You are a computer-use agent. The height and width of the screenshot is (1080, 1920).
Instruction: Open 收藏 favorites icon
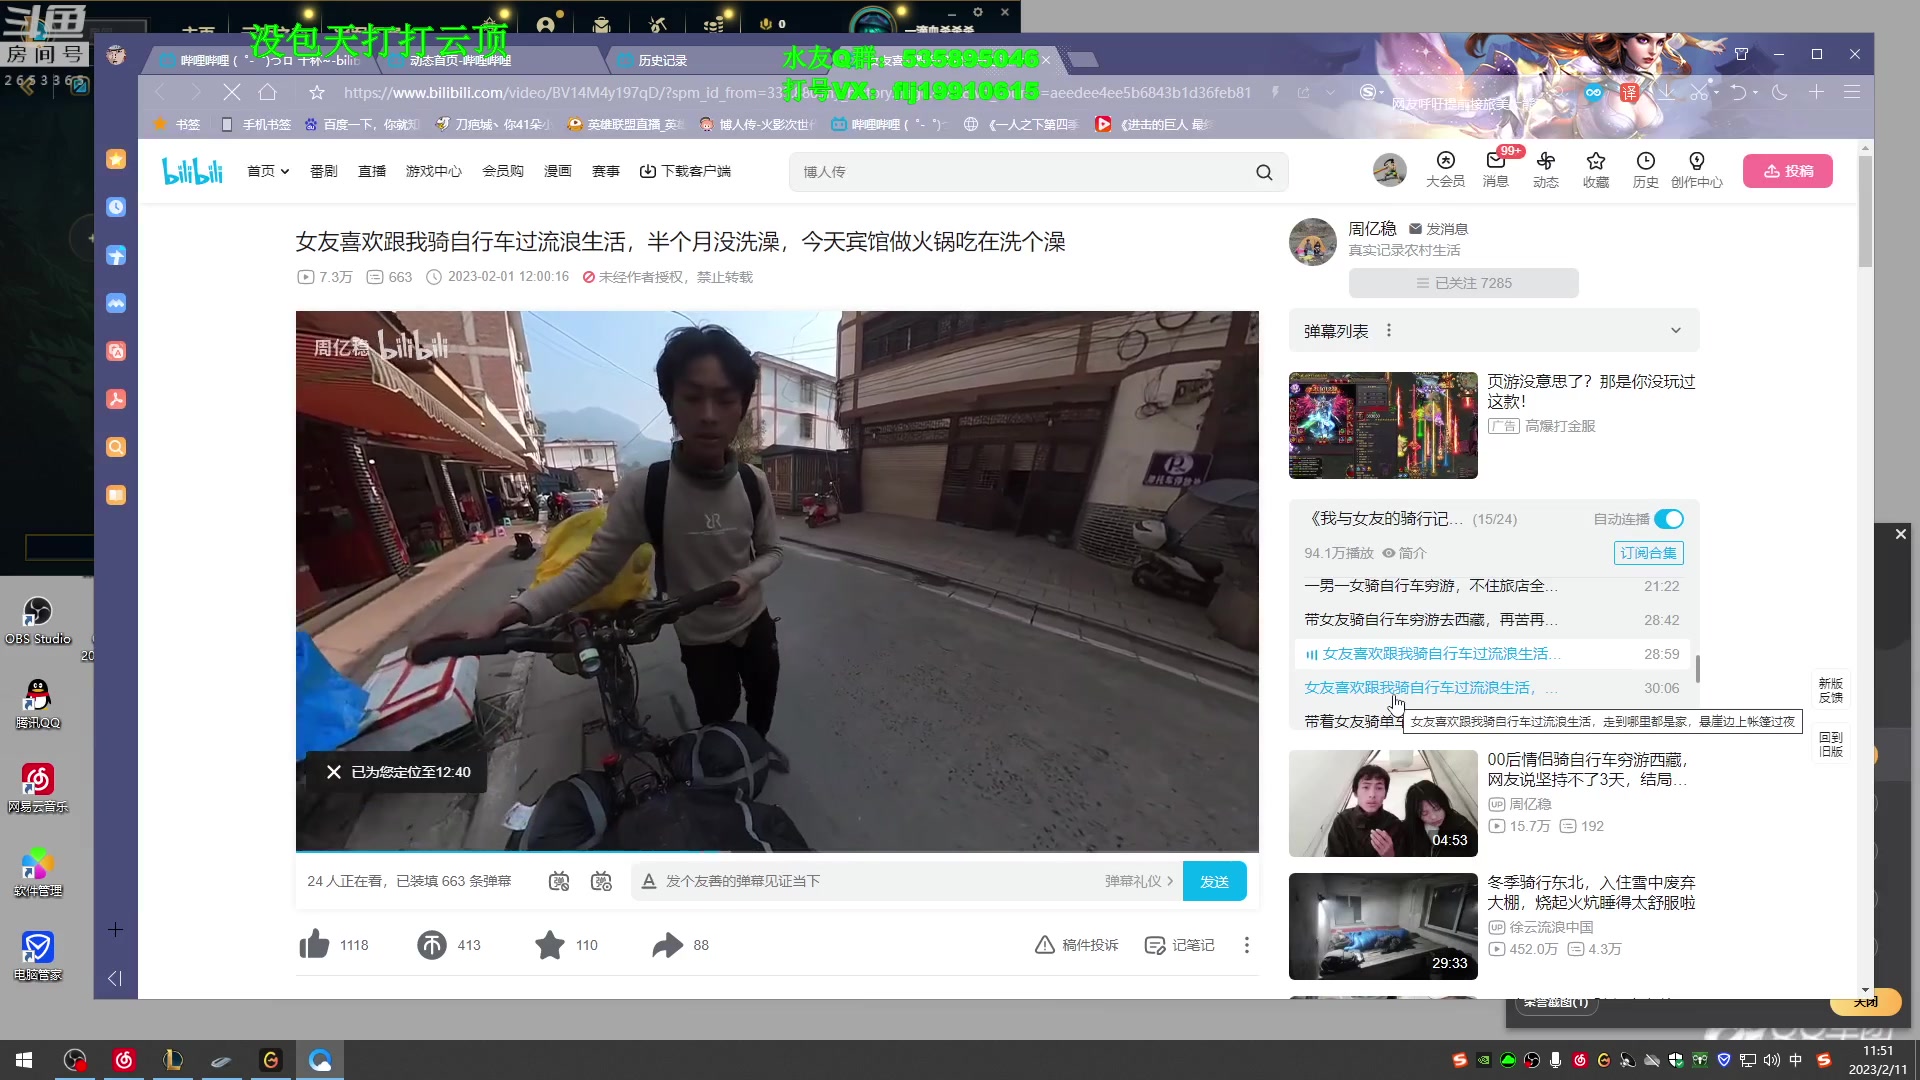click(x=1596, y=170)
